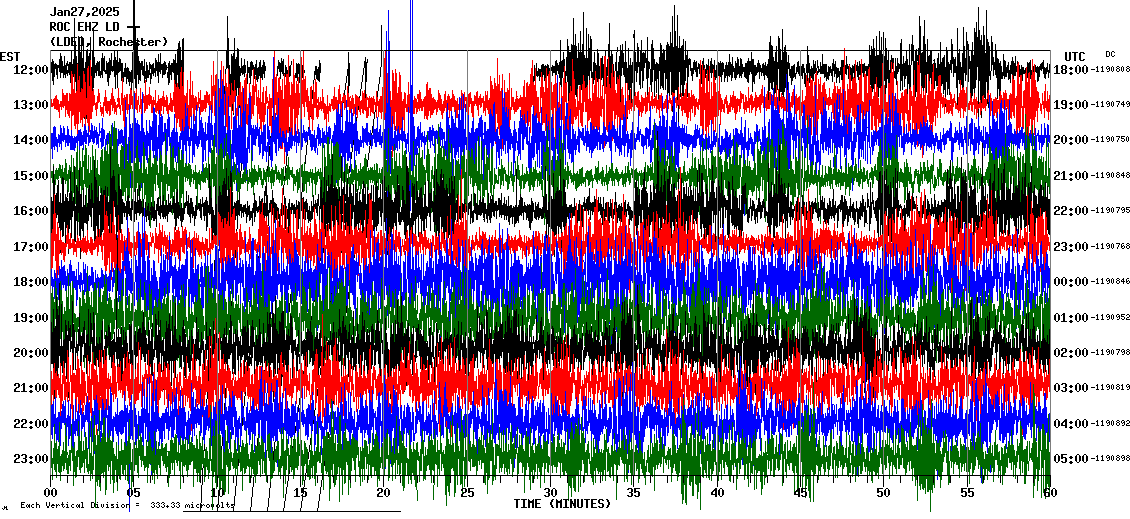The width and height of the screenshot is (1130, 519).
Task: Click the Jan27,2025 date label
Action: (x=85, y=11)
